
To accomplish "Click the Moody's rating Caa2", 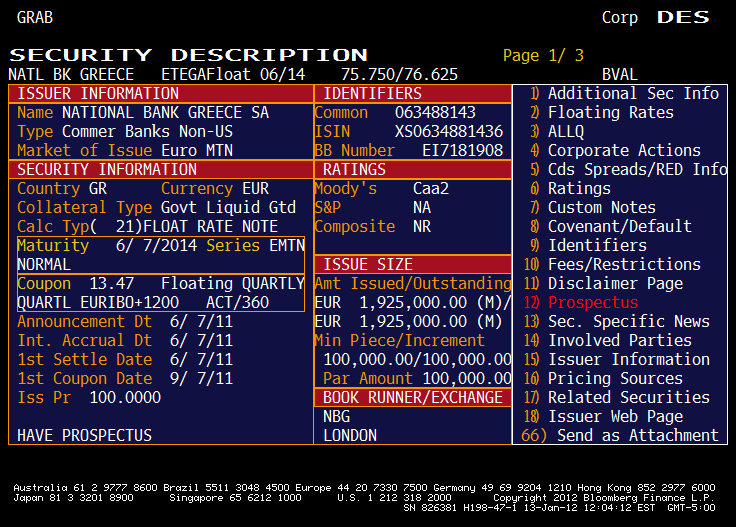I will coord(431,189).
